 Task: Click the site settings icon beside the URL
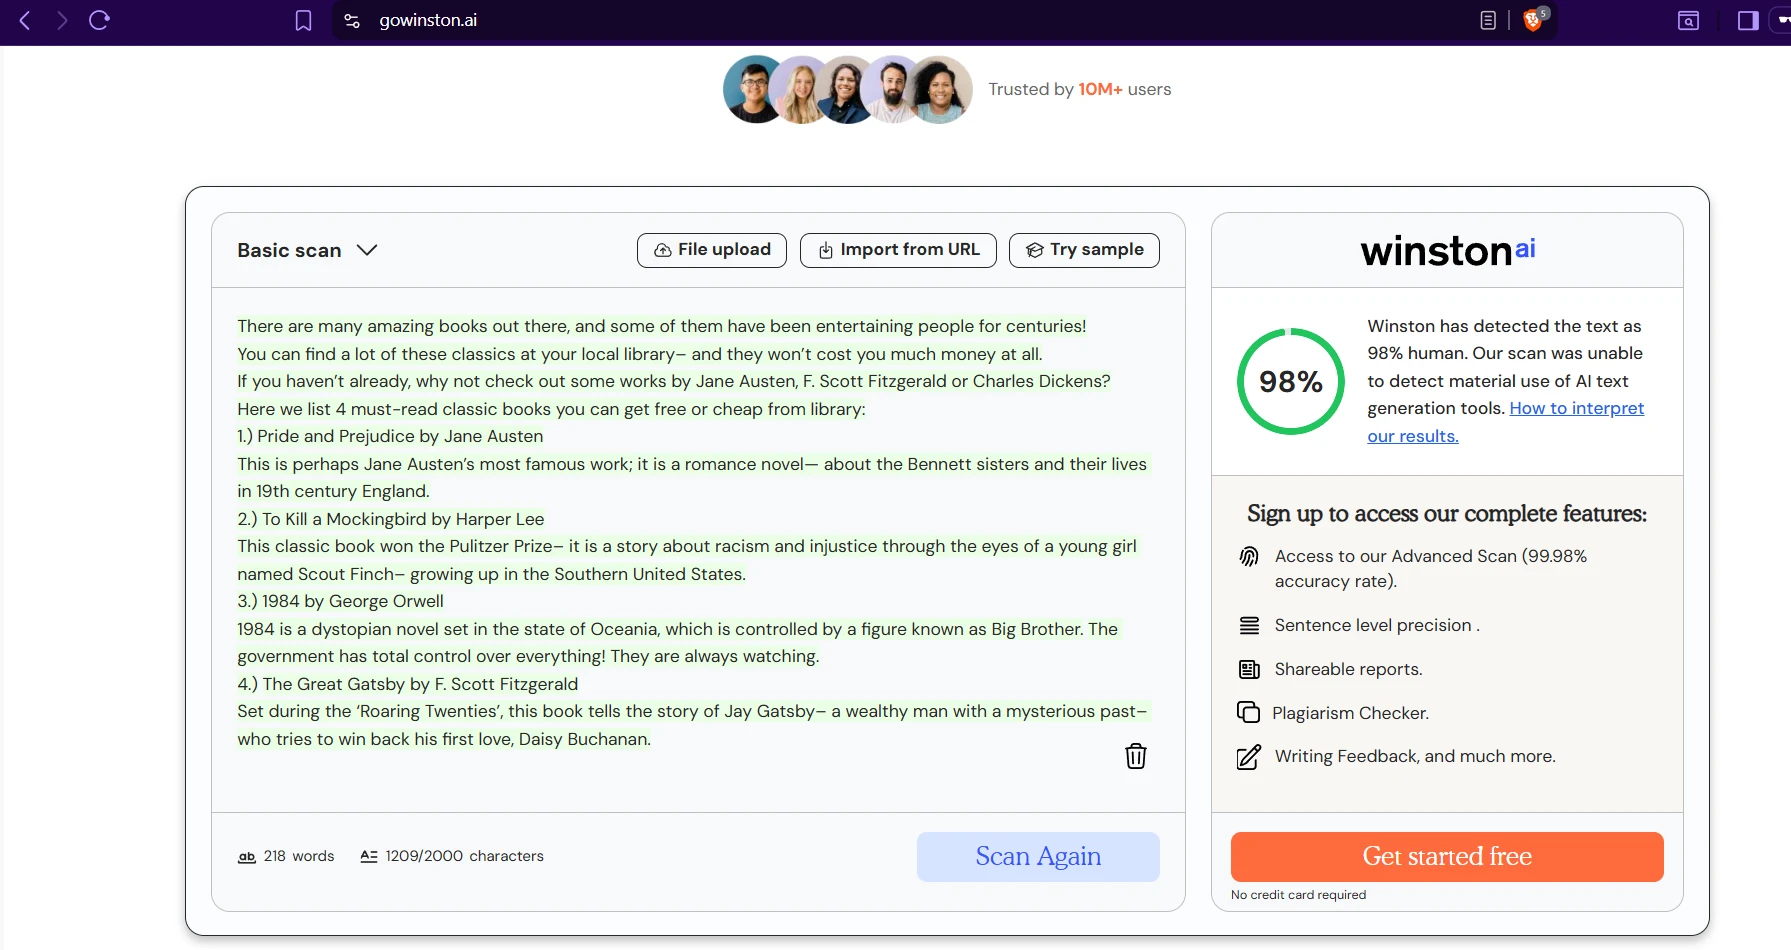352,20
